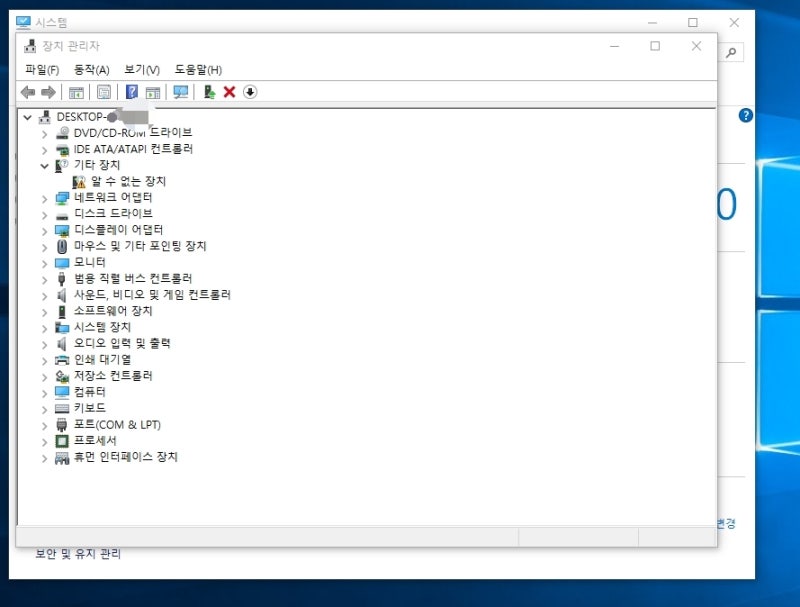Maximize the 장치 관리자 window
Viewport: 800px width, 607px height.
click(655, 46)
